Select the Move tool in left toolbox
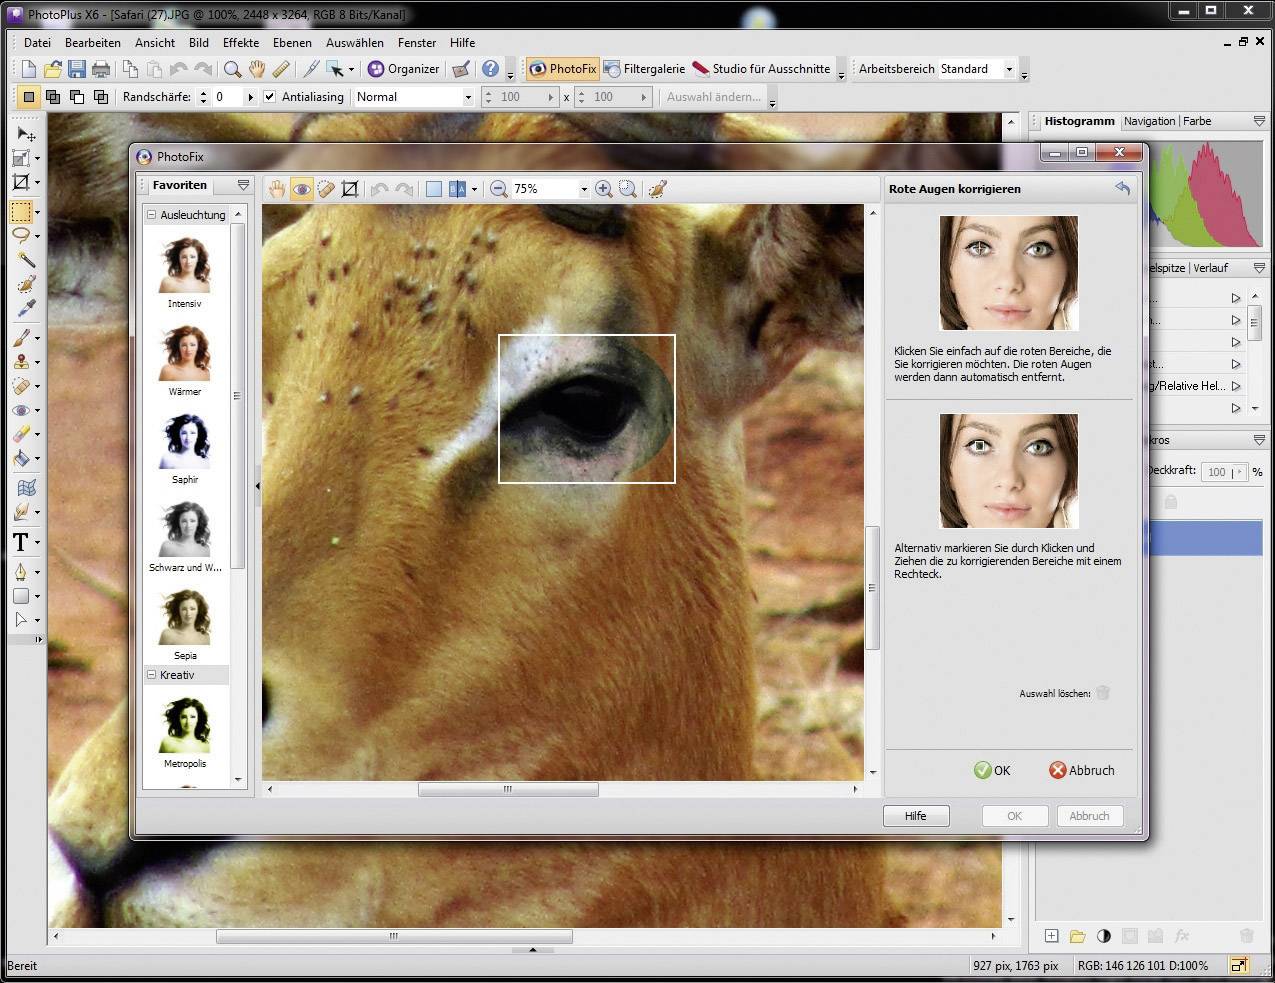Image resolution: width=1275 pixels, height=983 pixels. pyautogui.click(x=25, y=134)
